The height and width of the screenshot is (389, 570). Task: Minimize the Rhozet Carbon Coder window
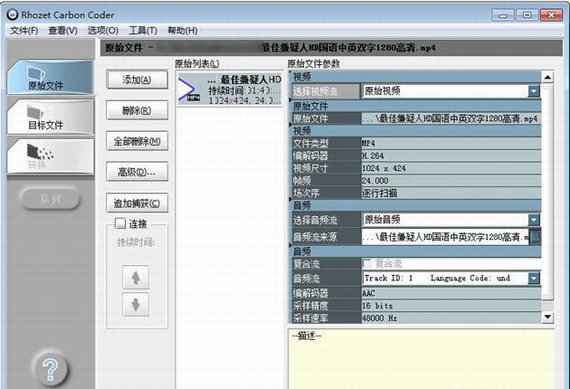point(503,15)
